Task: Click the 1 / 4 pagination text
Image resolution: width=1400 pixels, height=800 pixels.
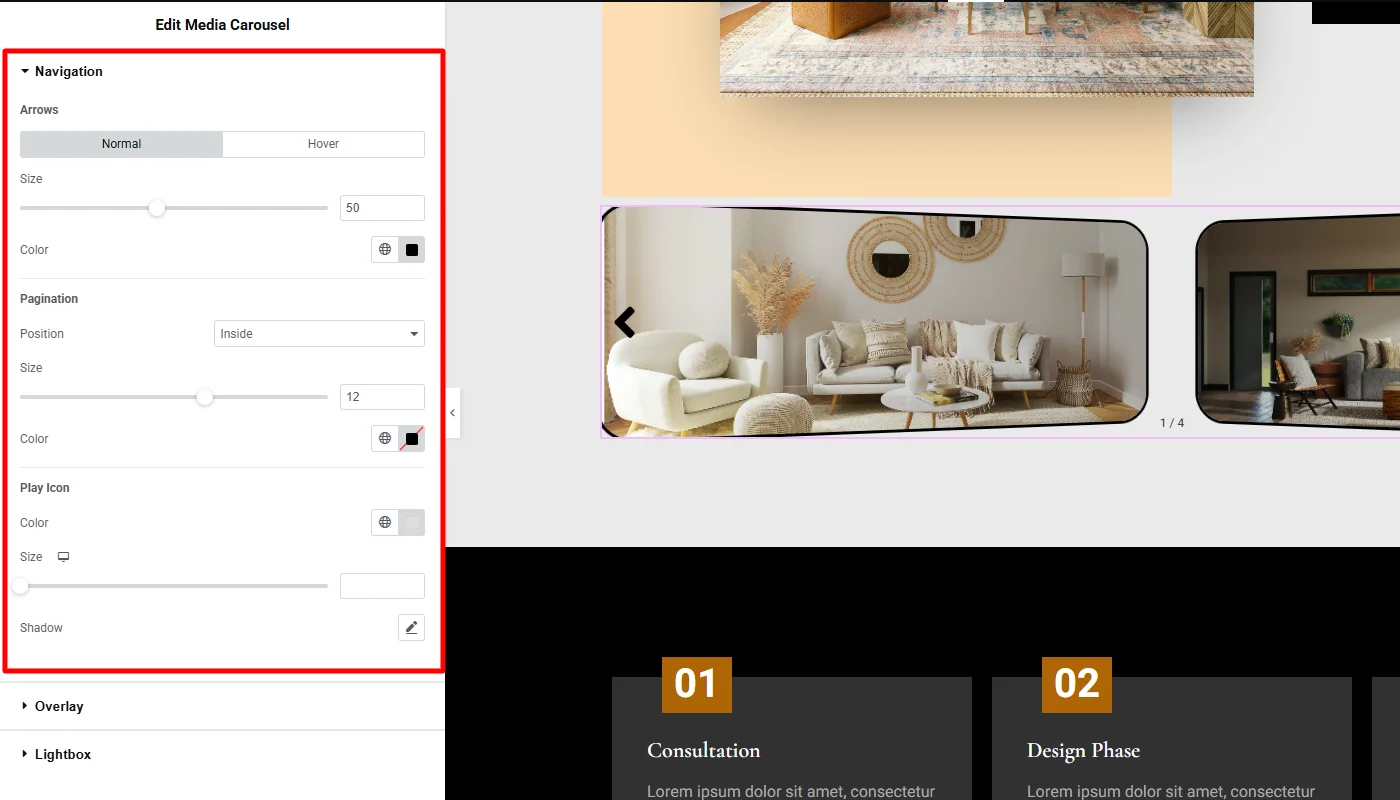Action: coord(1172,423)
